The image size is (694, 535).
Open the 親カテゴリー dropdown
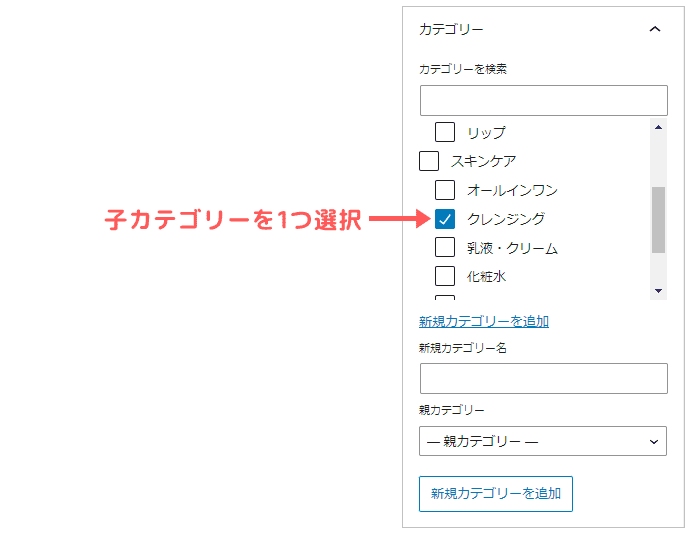tap(543, 441)
